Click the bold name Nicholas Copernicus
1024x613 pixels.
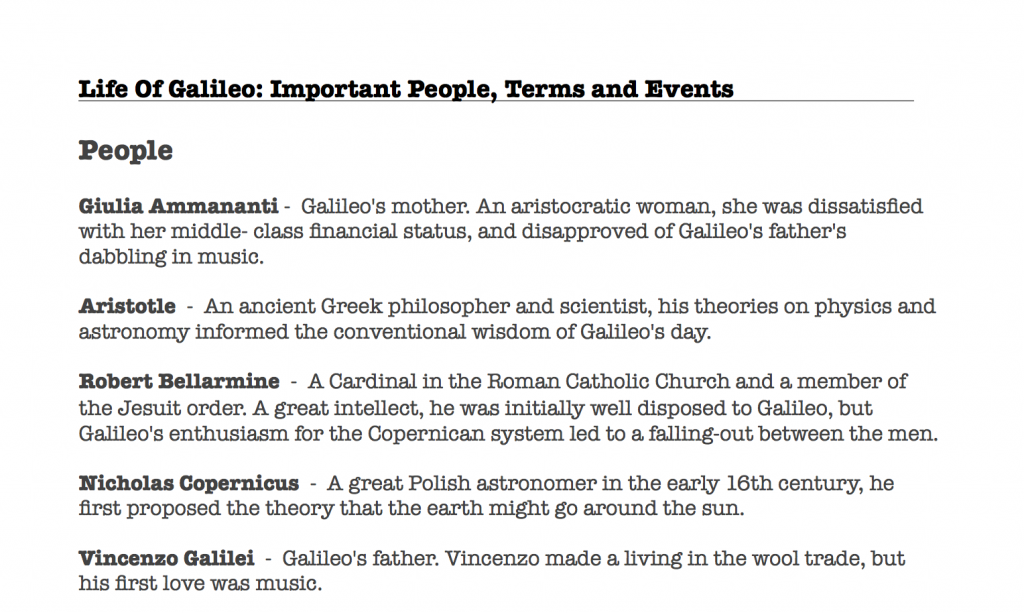(189, 483)
